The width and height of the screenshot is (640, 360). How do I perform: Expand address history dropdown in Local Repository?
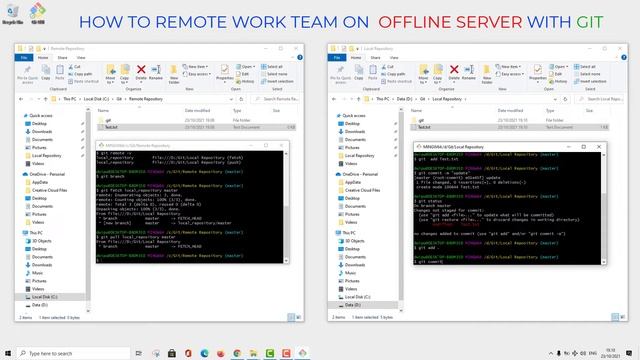(x=555, y=99)
